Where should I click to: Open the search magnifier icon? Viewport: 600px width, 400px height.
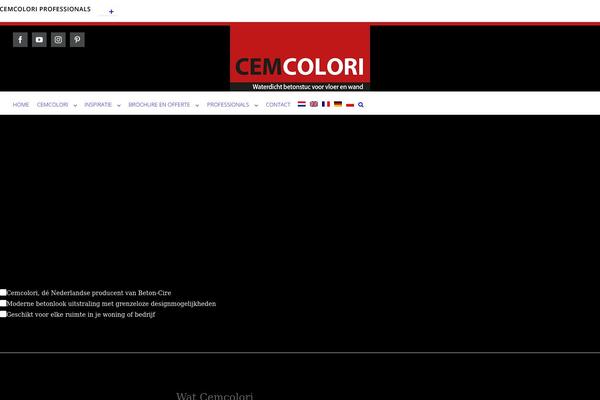361,104
